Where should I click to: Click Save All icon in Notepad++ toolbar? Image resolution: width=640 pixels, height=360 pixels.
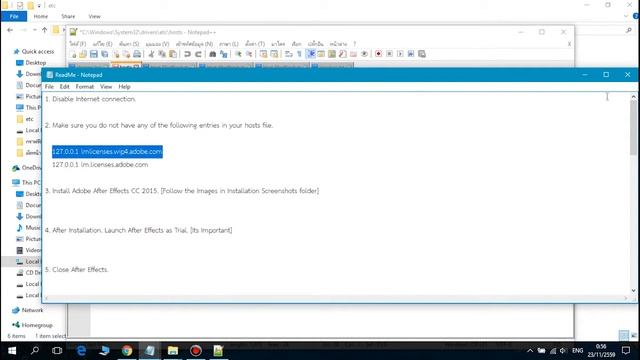click(x=105, y=54)
